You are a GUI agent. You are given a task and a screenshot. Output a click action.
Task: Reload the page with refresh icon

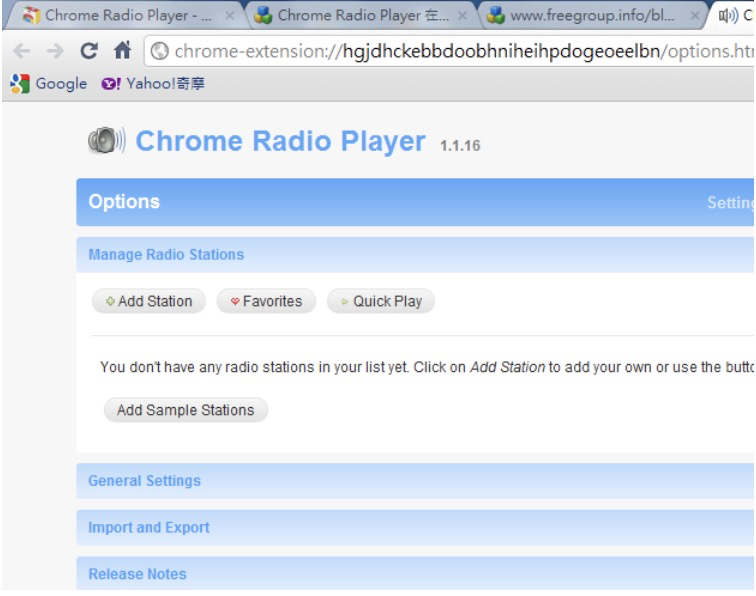[89, 51]
